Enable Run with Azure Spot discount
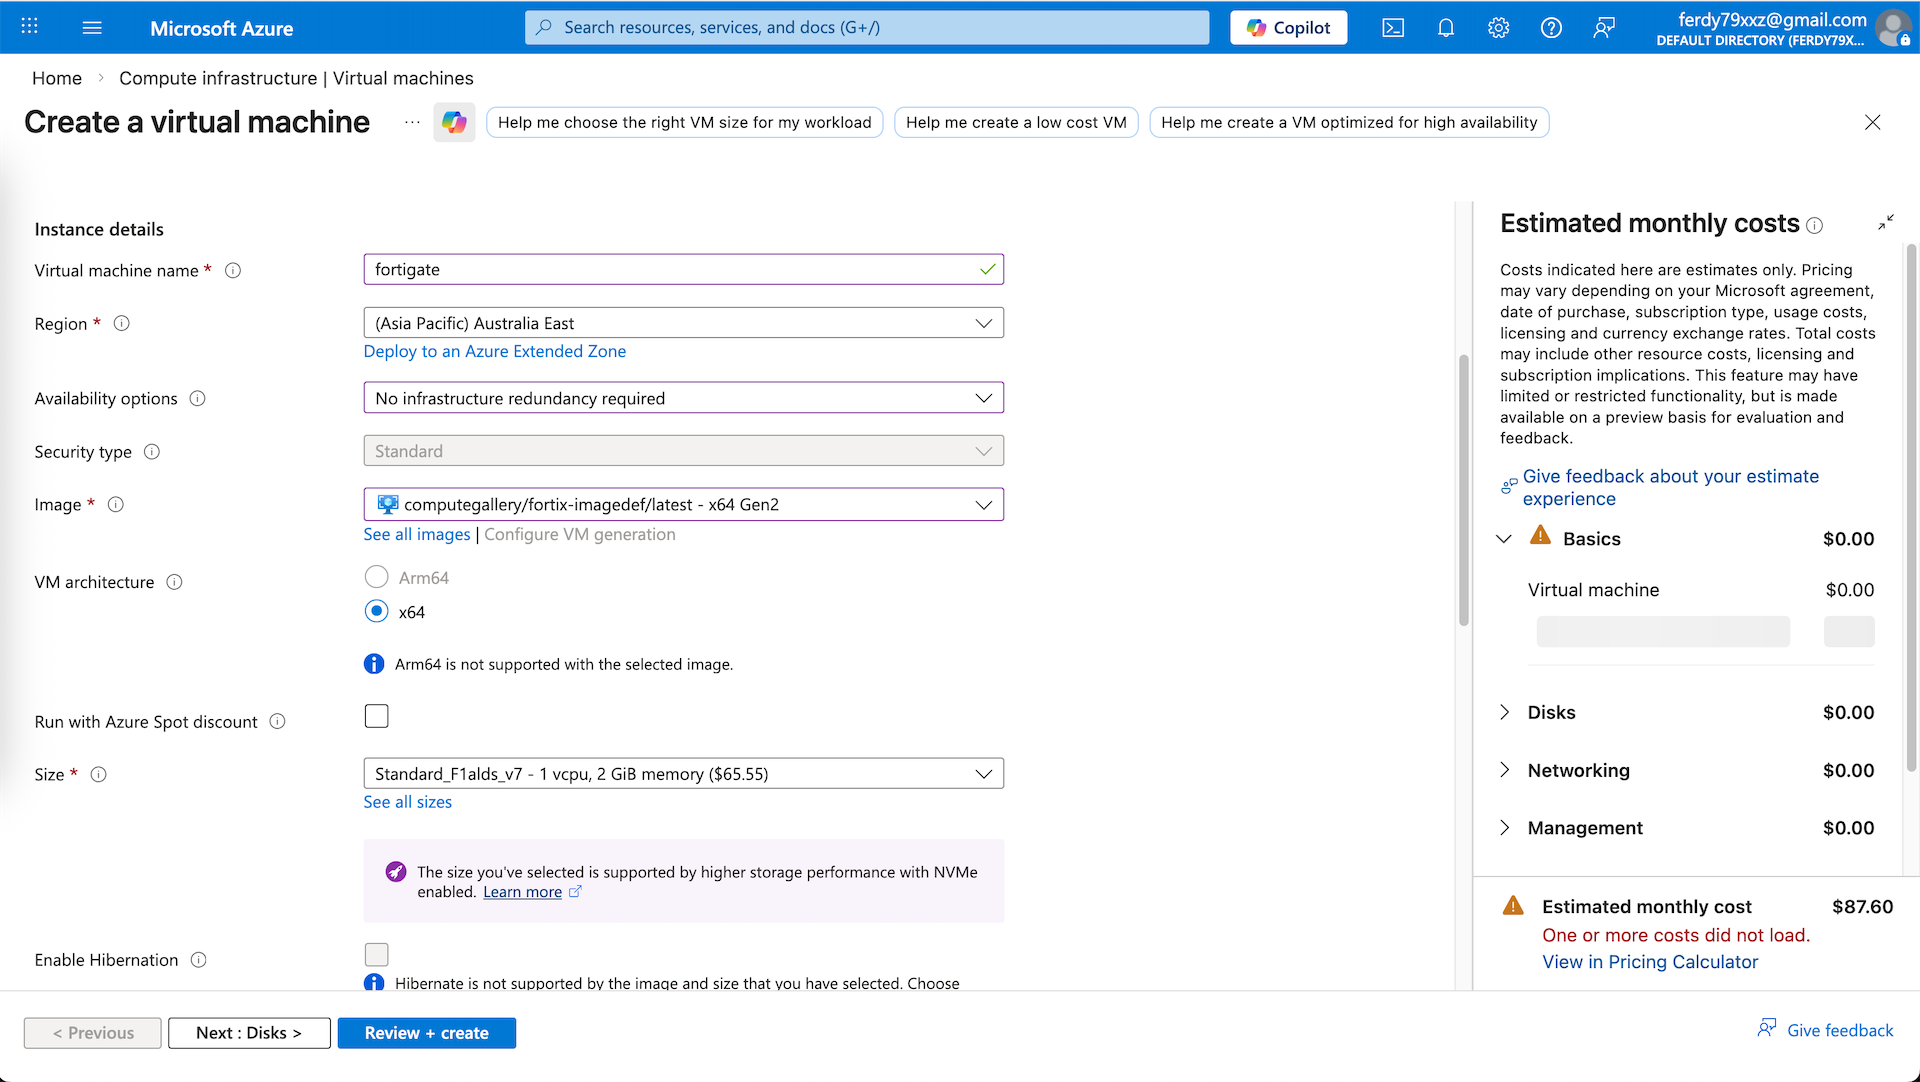The height and width of the screenshot is (1082, 1920). pos(376,716)
